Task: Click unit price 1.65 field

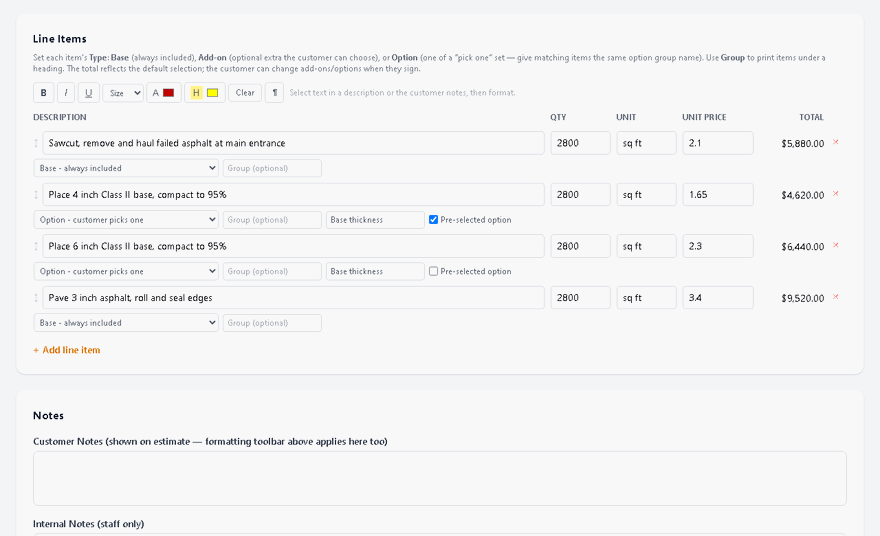Action: tap(718, 195)
